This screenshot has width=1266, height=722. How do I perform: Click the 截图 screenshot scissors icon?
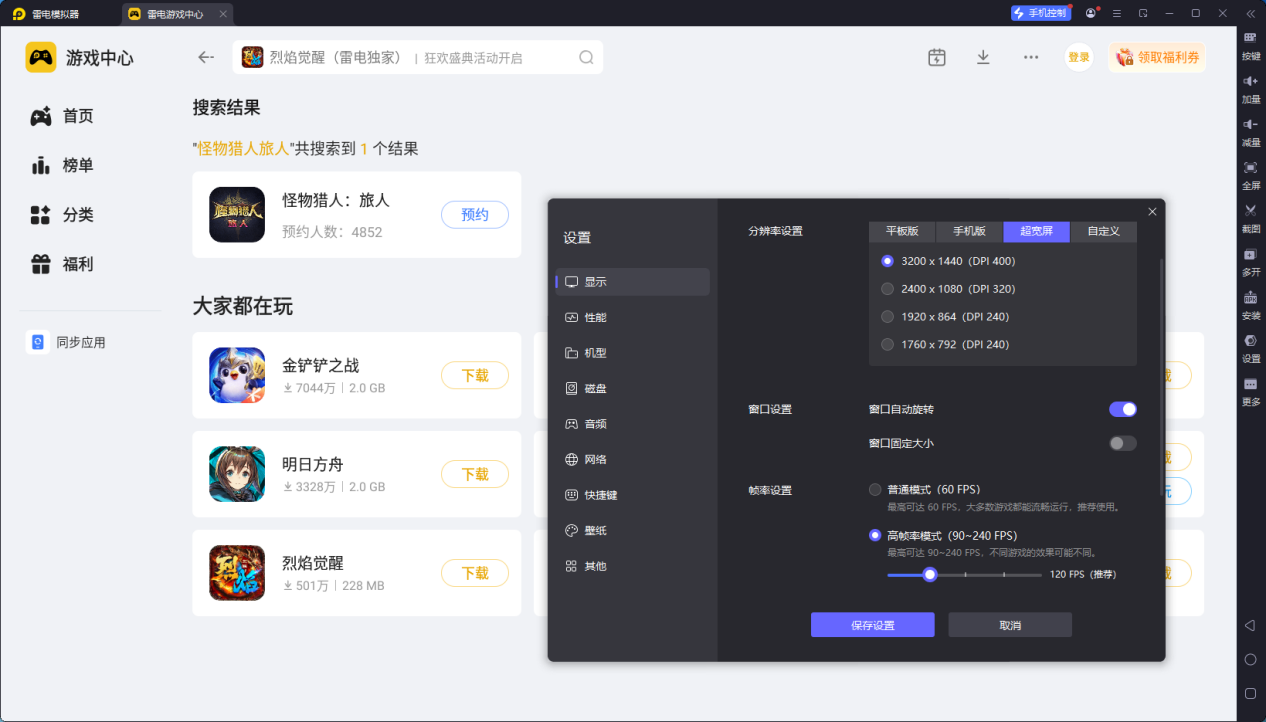coord(1250,211)
